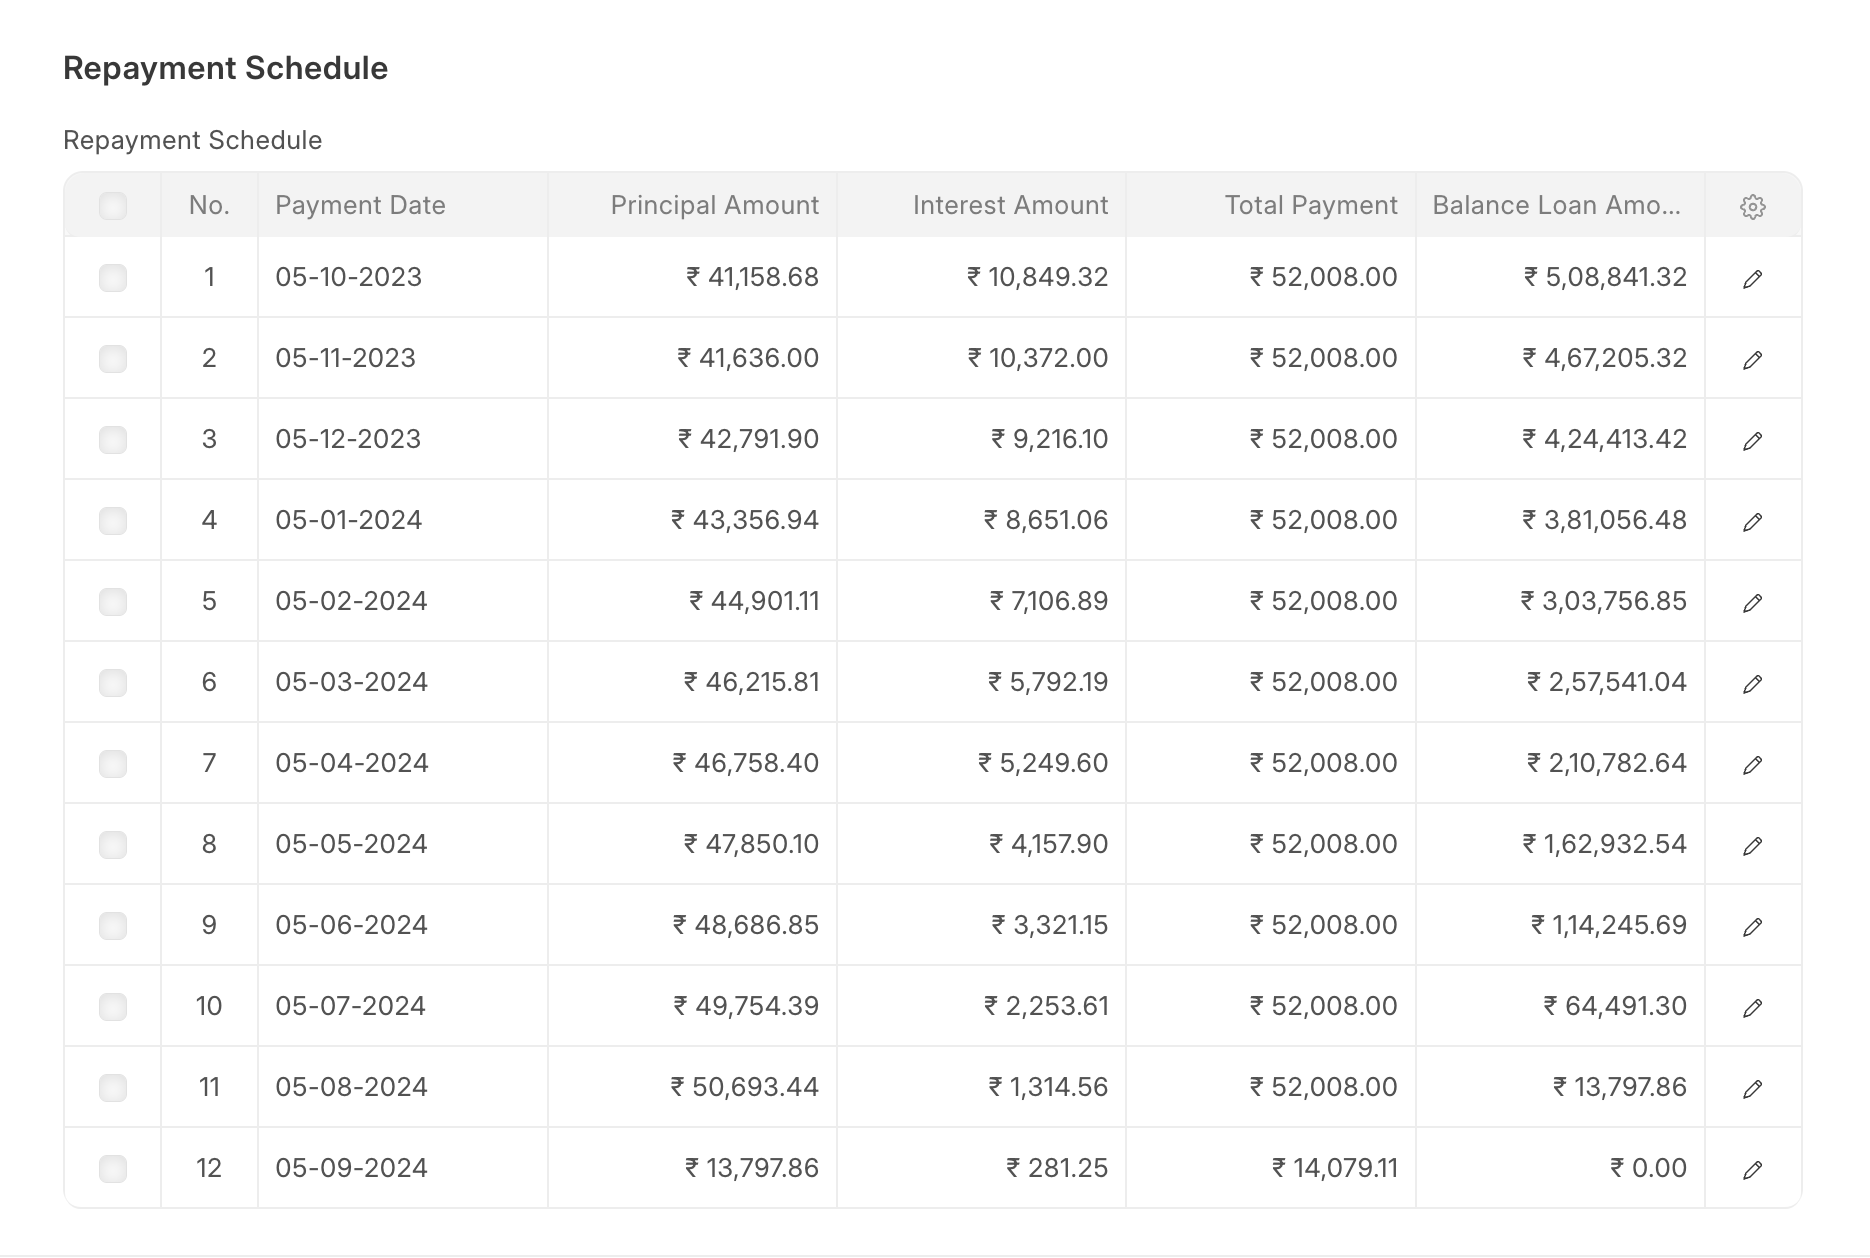This screenshot has height=1258, width=1870.
Task: Edit the payment row dated 05-10-2023
Action: 1753,278
